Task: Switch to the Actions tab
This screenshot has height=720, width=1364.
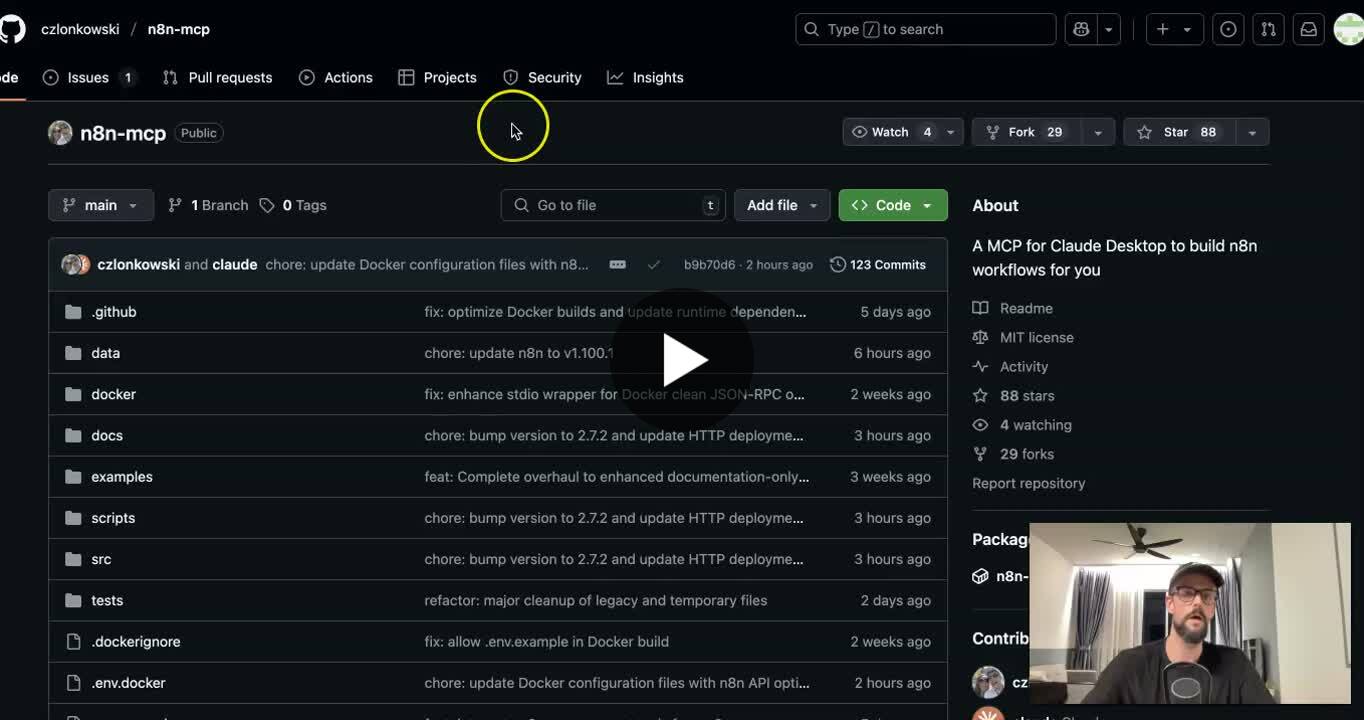Action: coord(336,77)
